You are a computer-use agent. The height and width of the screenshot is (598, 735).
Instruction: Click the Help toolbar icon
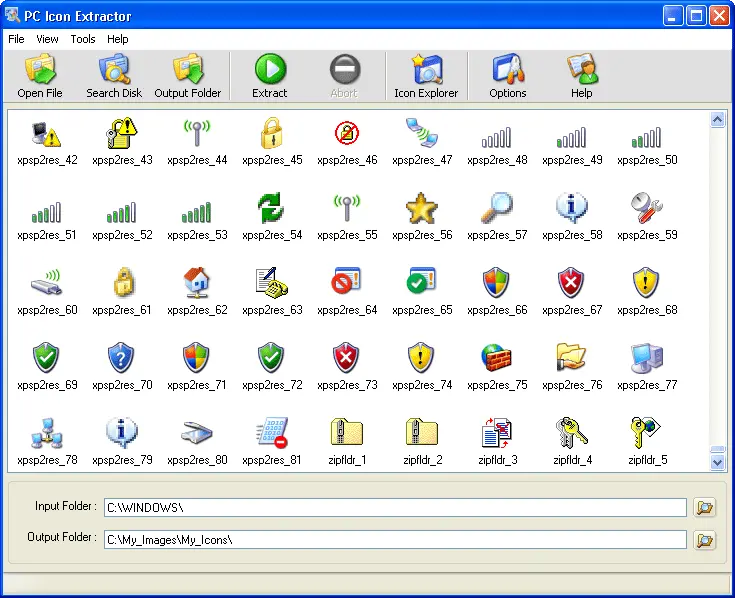pyautogui.click(x=582, y=76)
